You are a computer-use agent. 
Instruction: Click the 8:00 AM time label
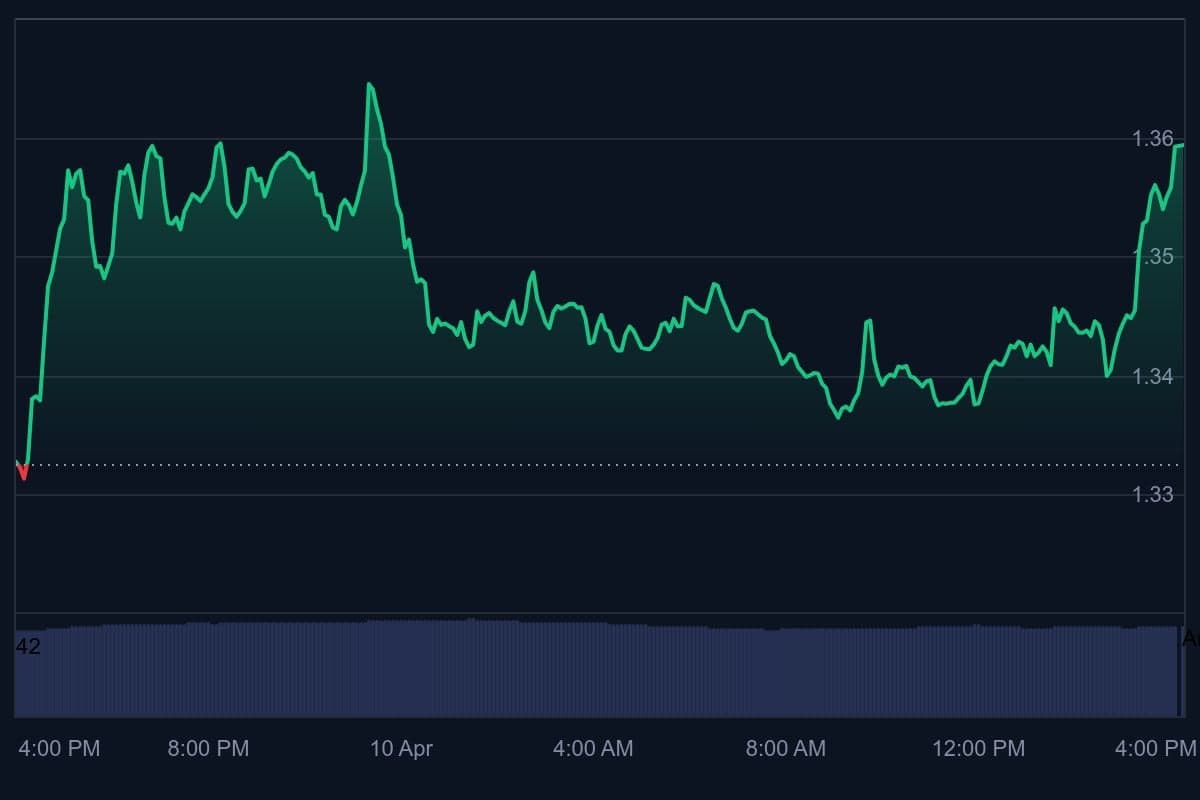(786, 748)
